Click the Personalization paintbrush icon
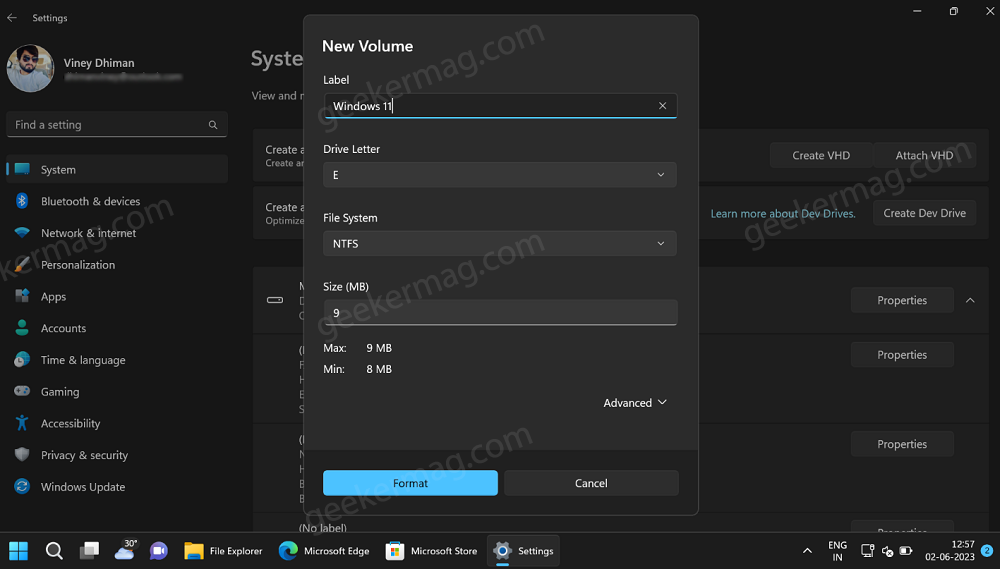This screenshot has height=569, width=1000. (x=22, y=264)
